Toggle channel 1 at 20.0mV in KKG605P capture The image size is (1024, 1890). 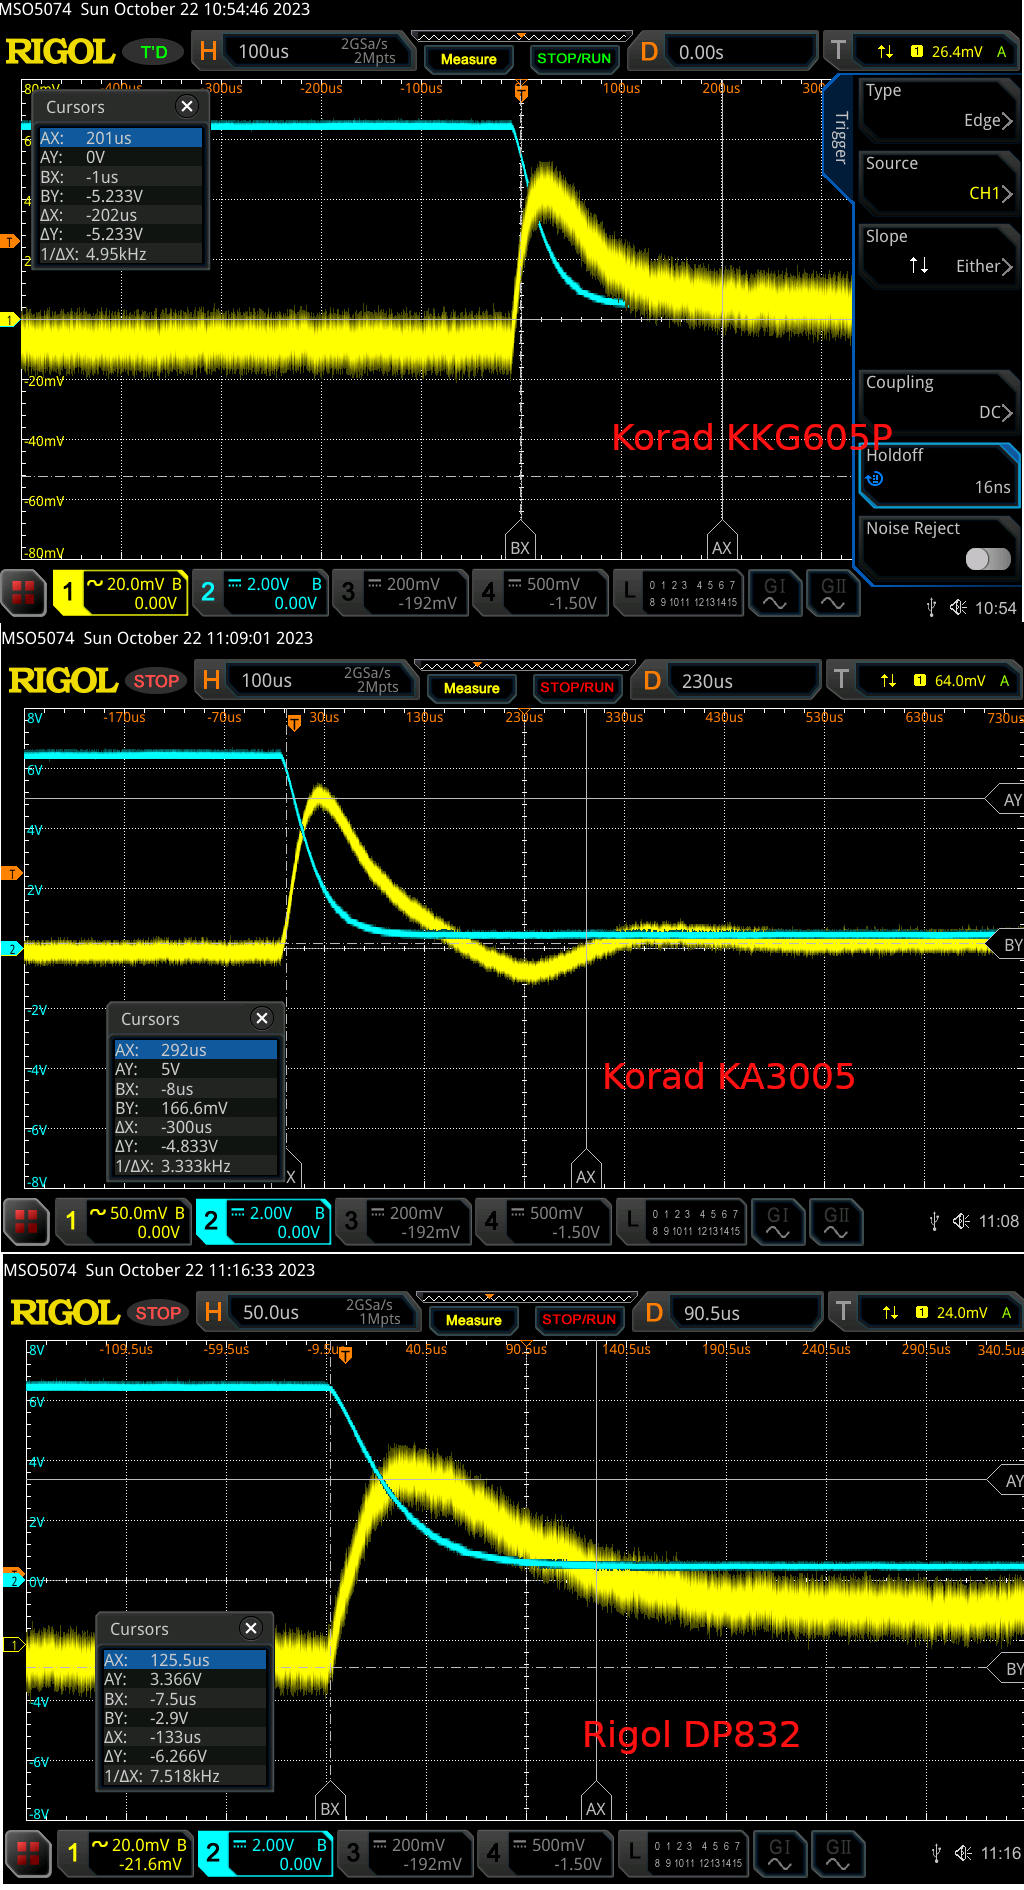[x=120, y=593]
